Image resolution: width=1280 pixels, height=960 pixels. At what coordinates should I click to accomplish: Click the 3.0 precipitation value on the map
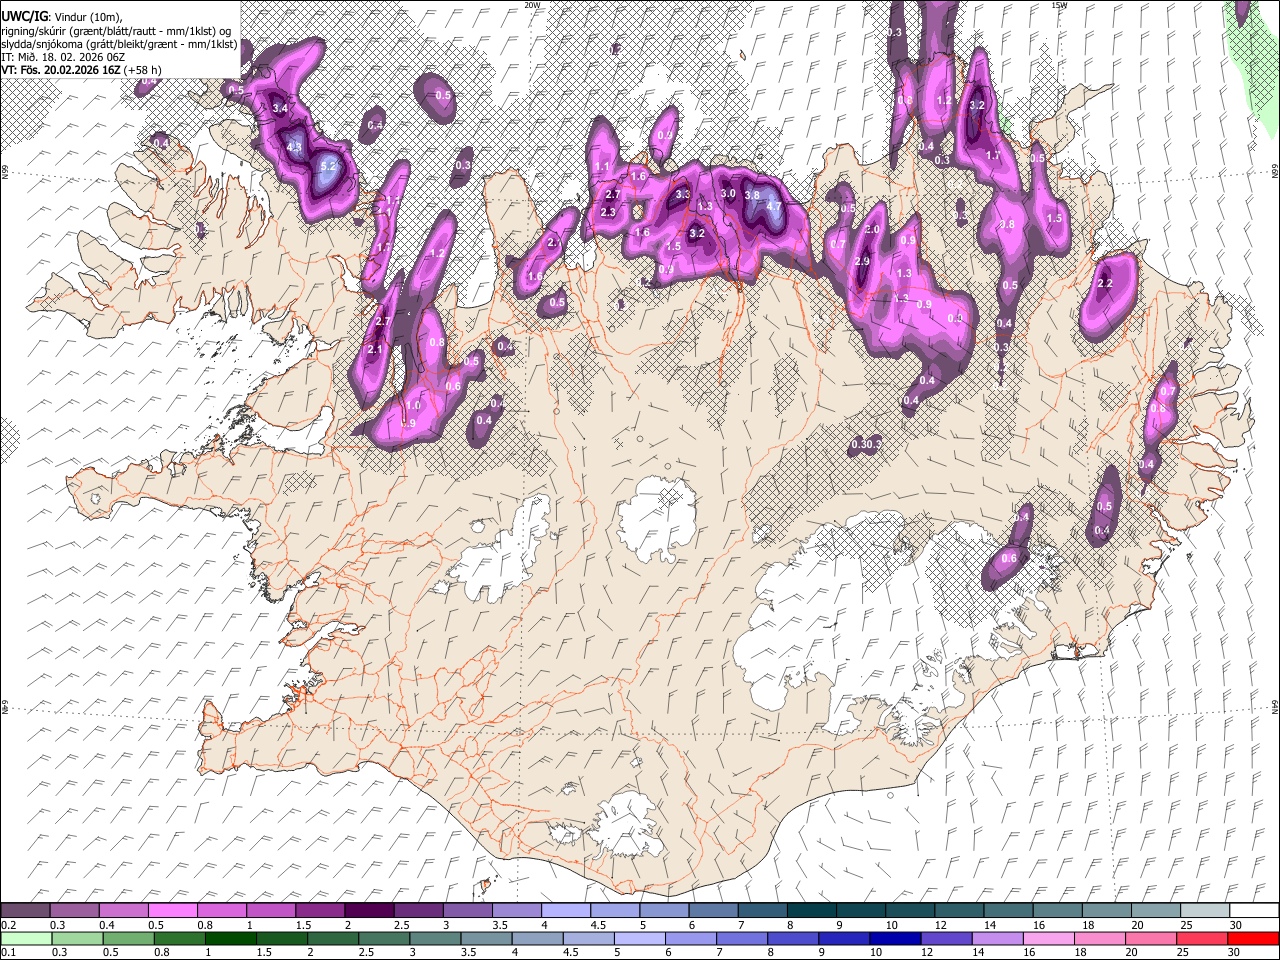tap(728, 194)
